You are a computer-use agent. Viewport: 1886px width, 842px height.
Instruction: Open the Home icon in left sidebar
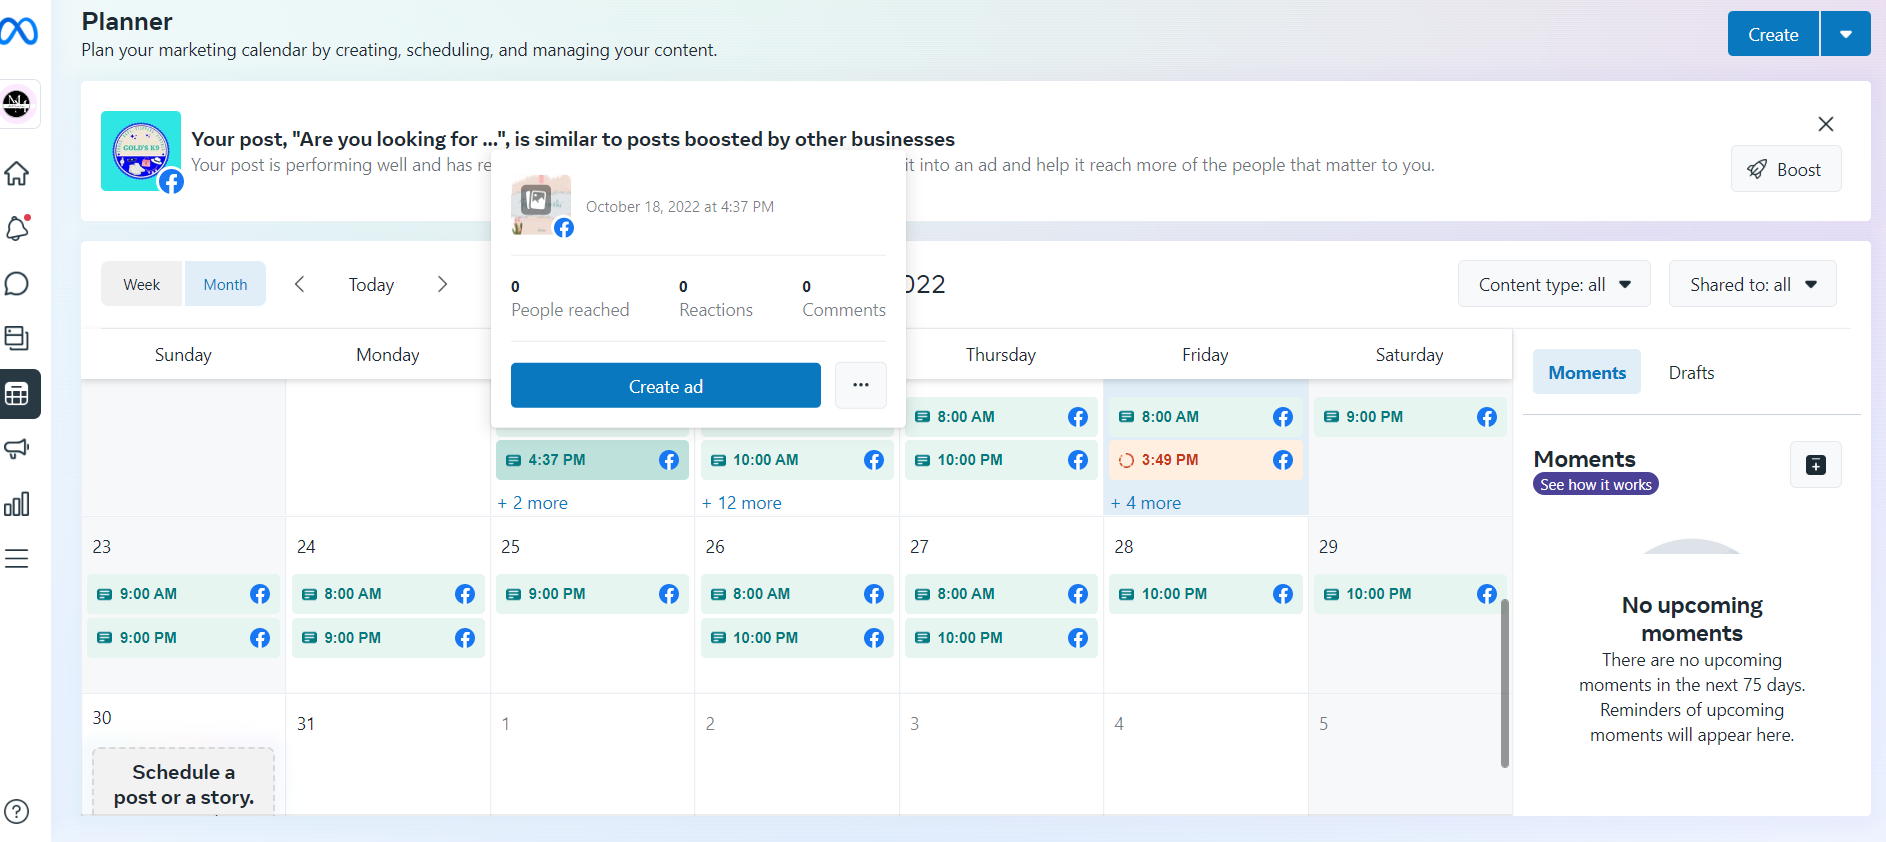click(17, 174)
